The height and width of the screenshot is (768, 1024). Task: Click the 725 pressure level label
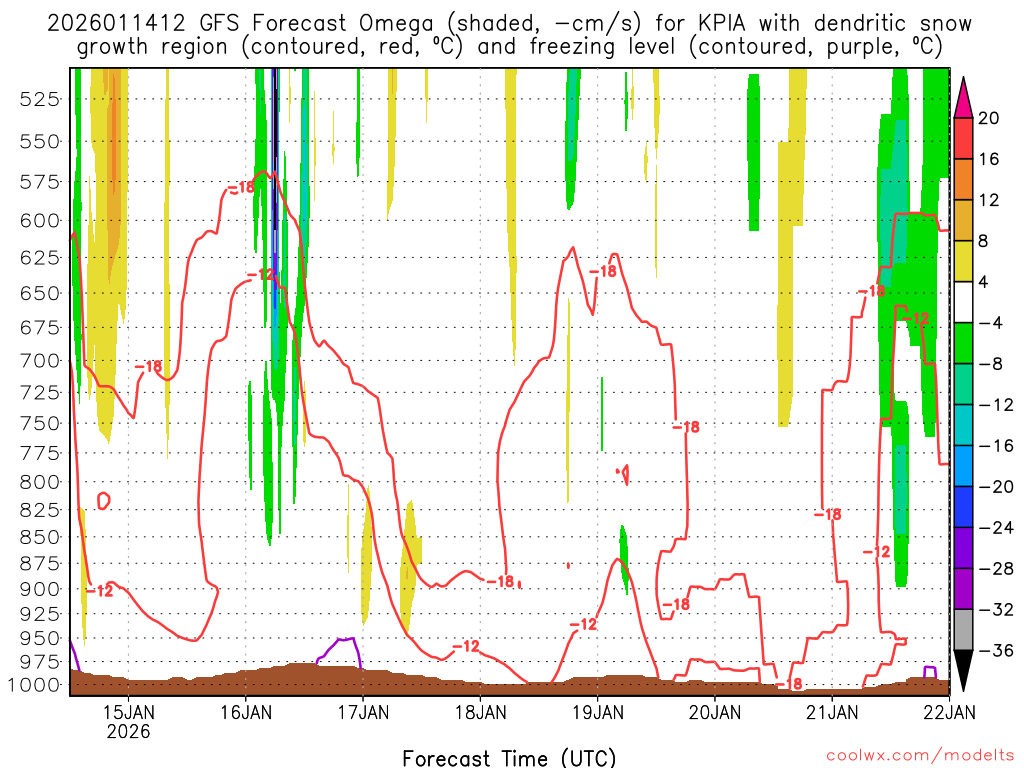point(40,393)
